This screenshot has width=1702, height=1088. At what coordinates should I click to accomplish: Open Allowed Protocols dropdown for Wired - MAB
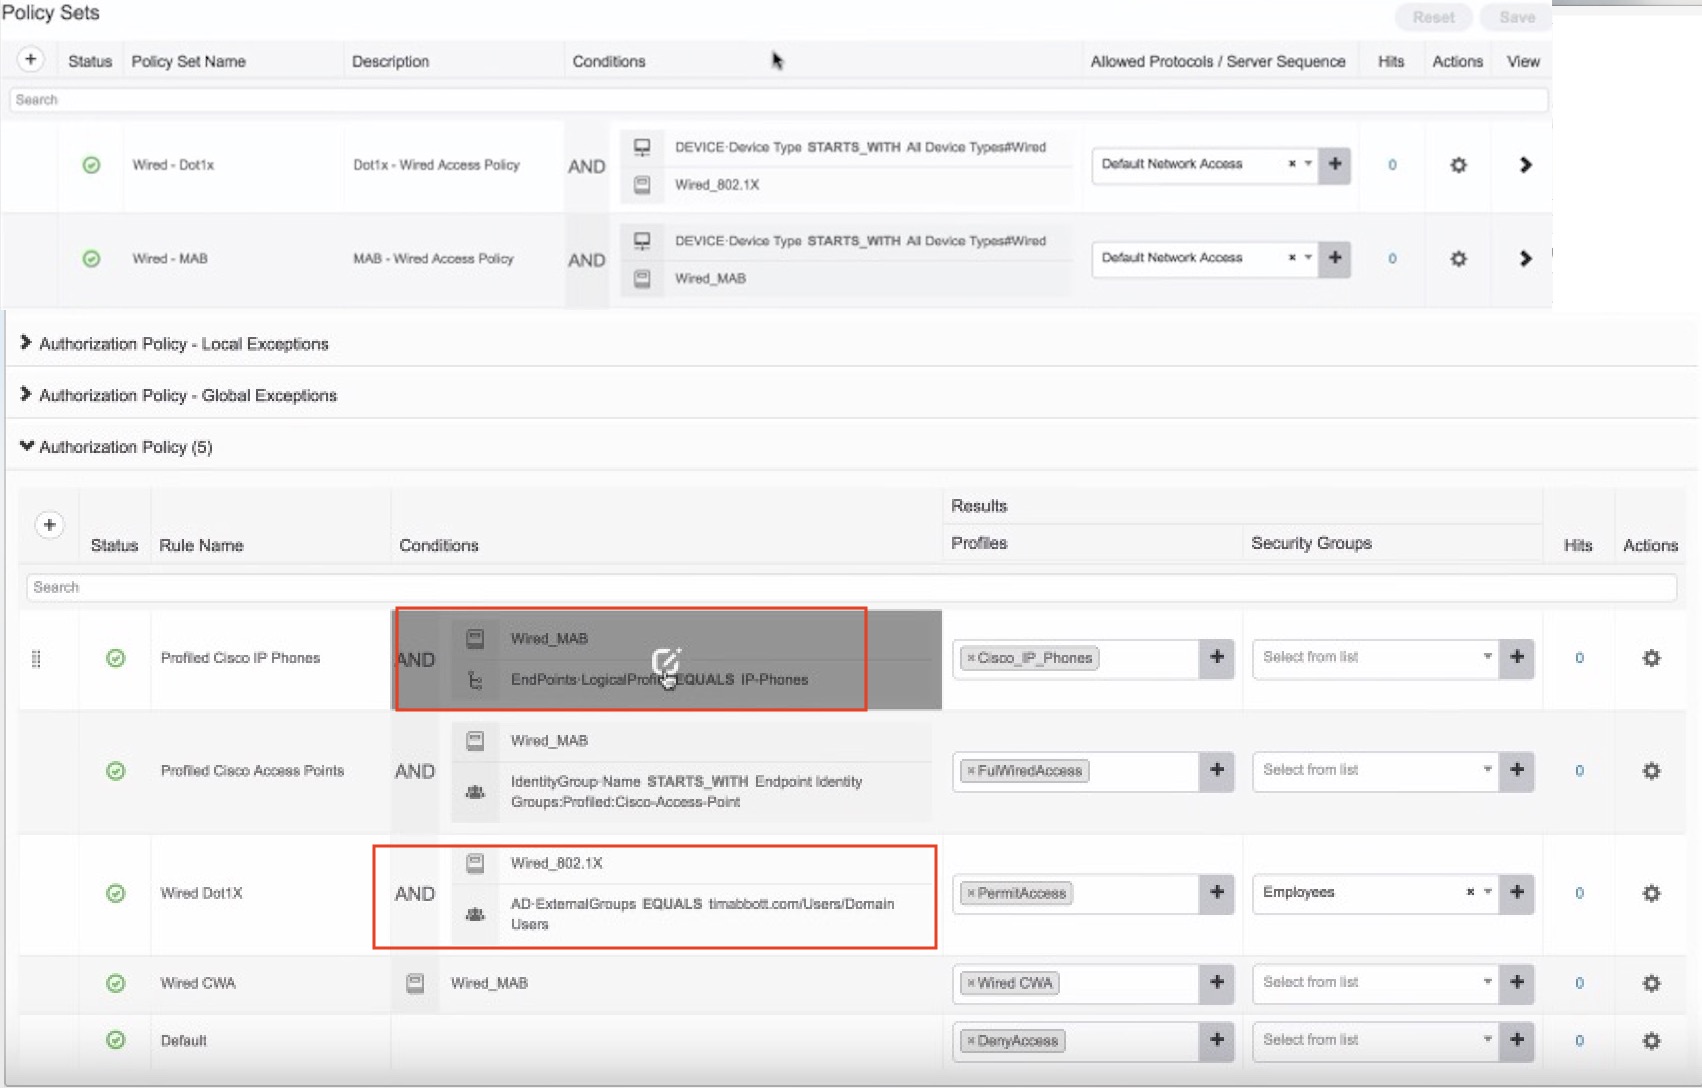1308,258
